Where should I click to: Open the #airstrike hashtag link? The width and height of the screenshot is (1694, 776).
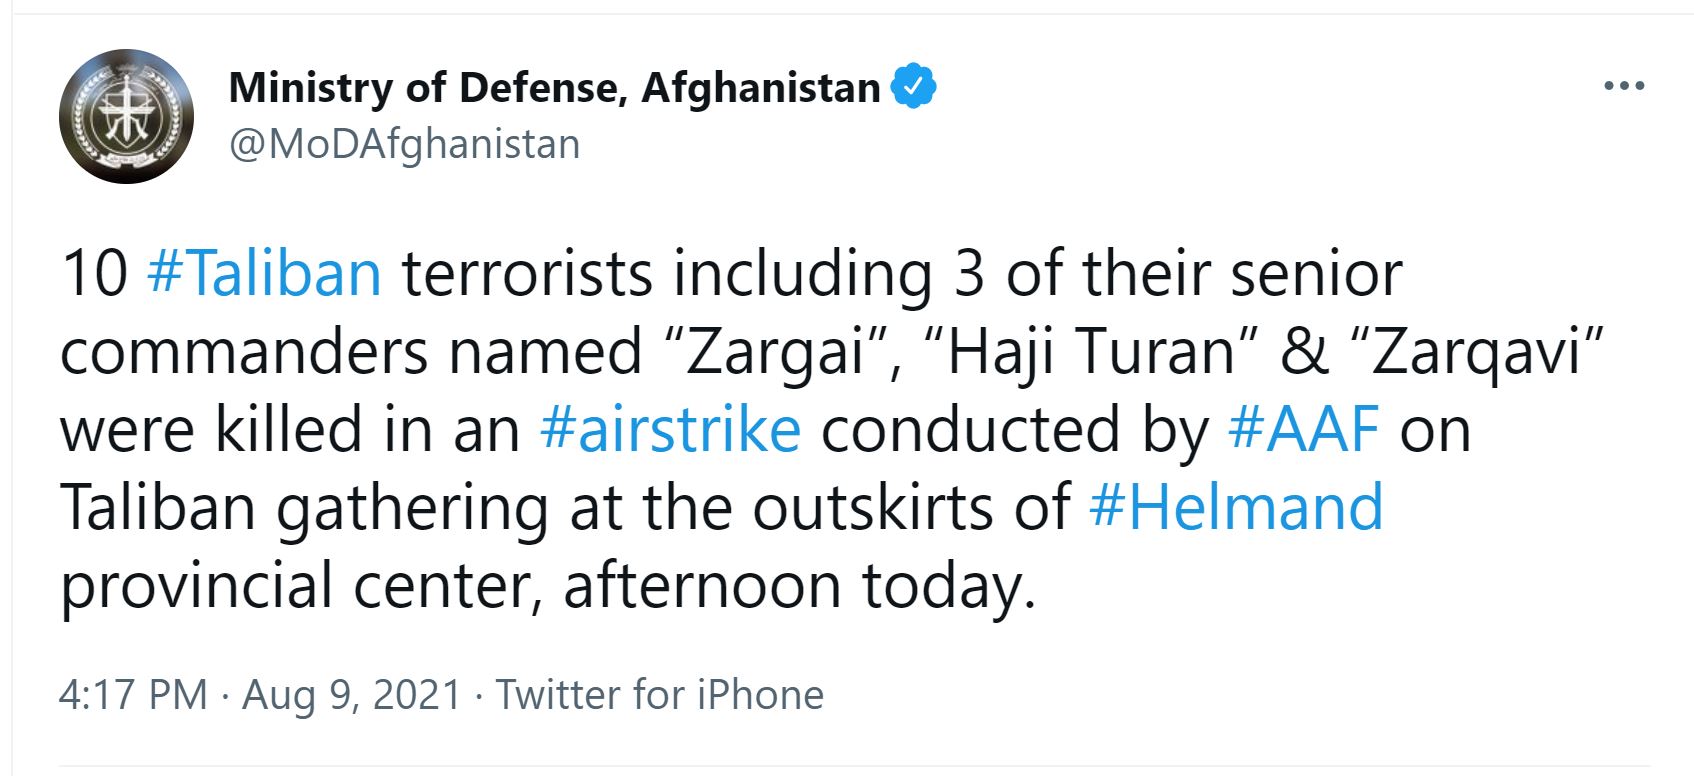(670, 429)
